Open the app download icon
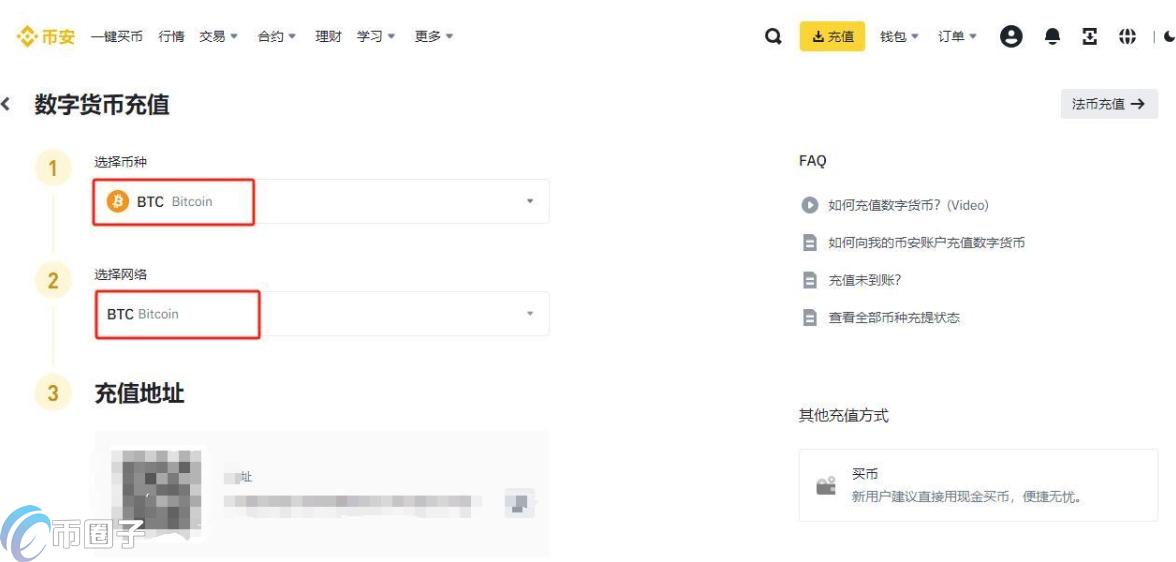This screenshot has width=1176, height=562. point(1090,36)
